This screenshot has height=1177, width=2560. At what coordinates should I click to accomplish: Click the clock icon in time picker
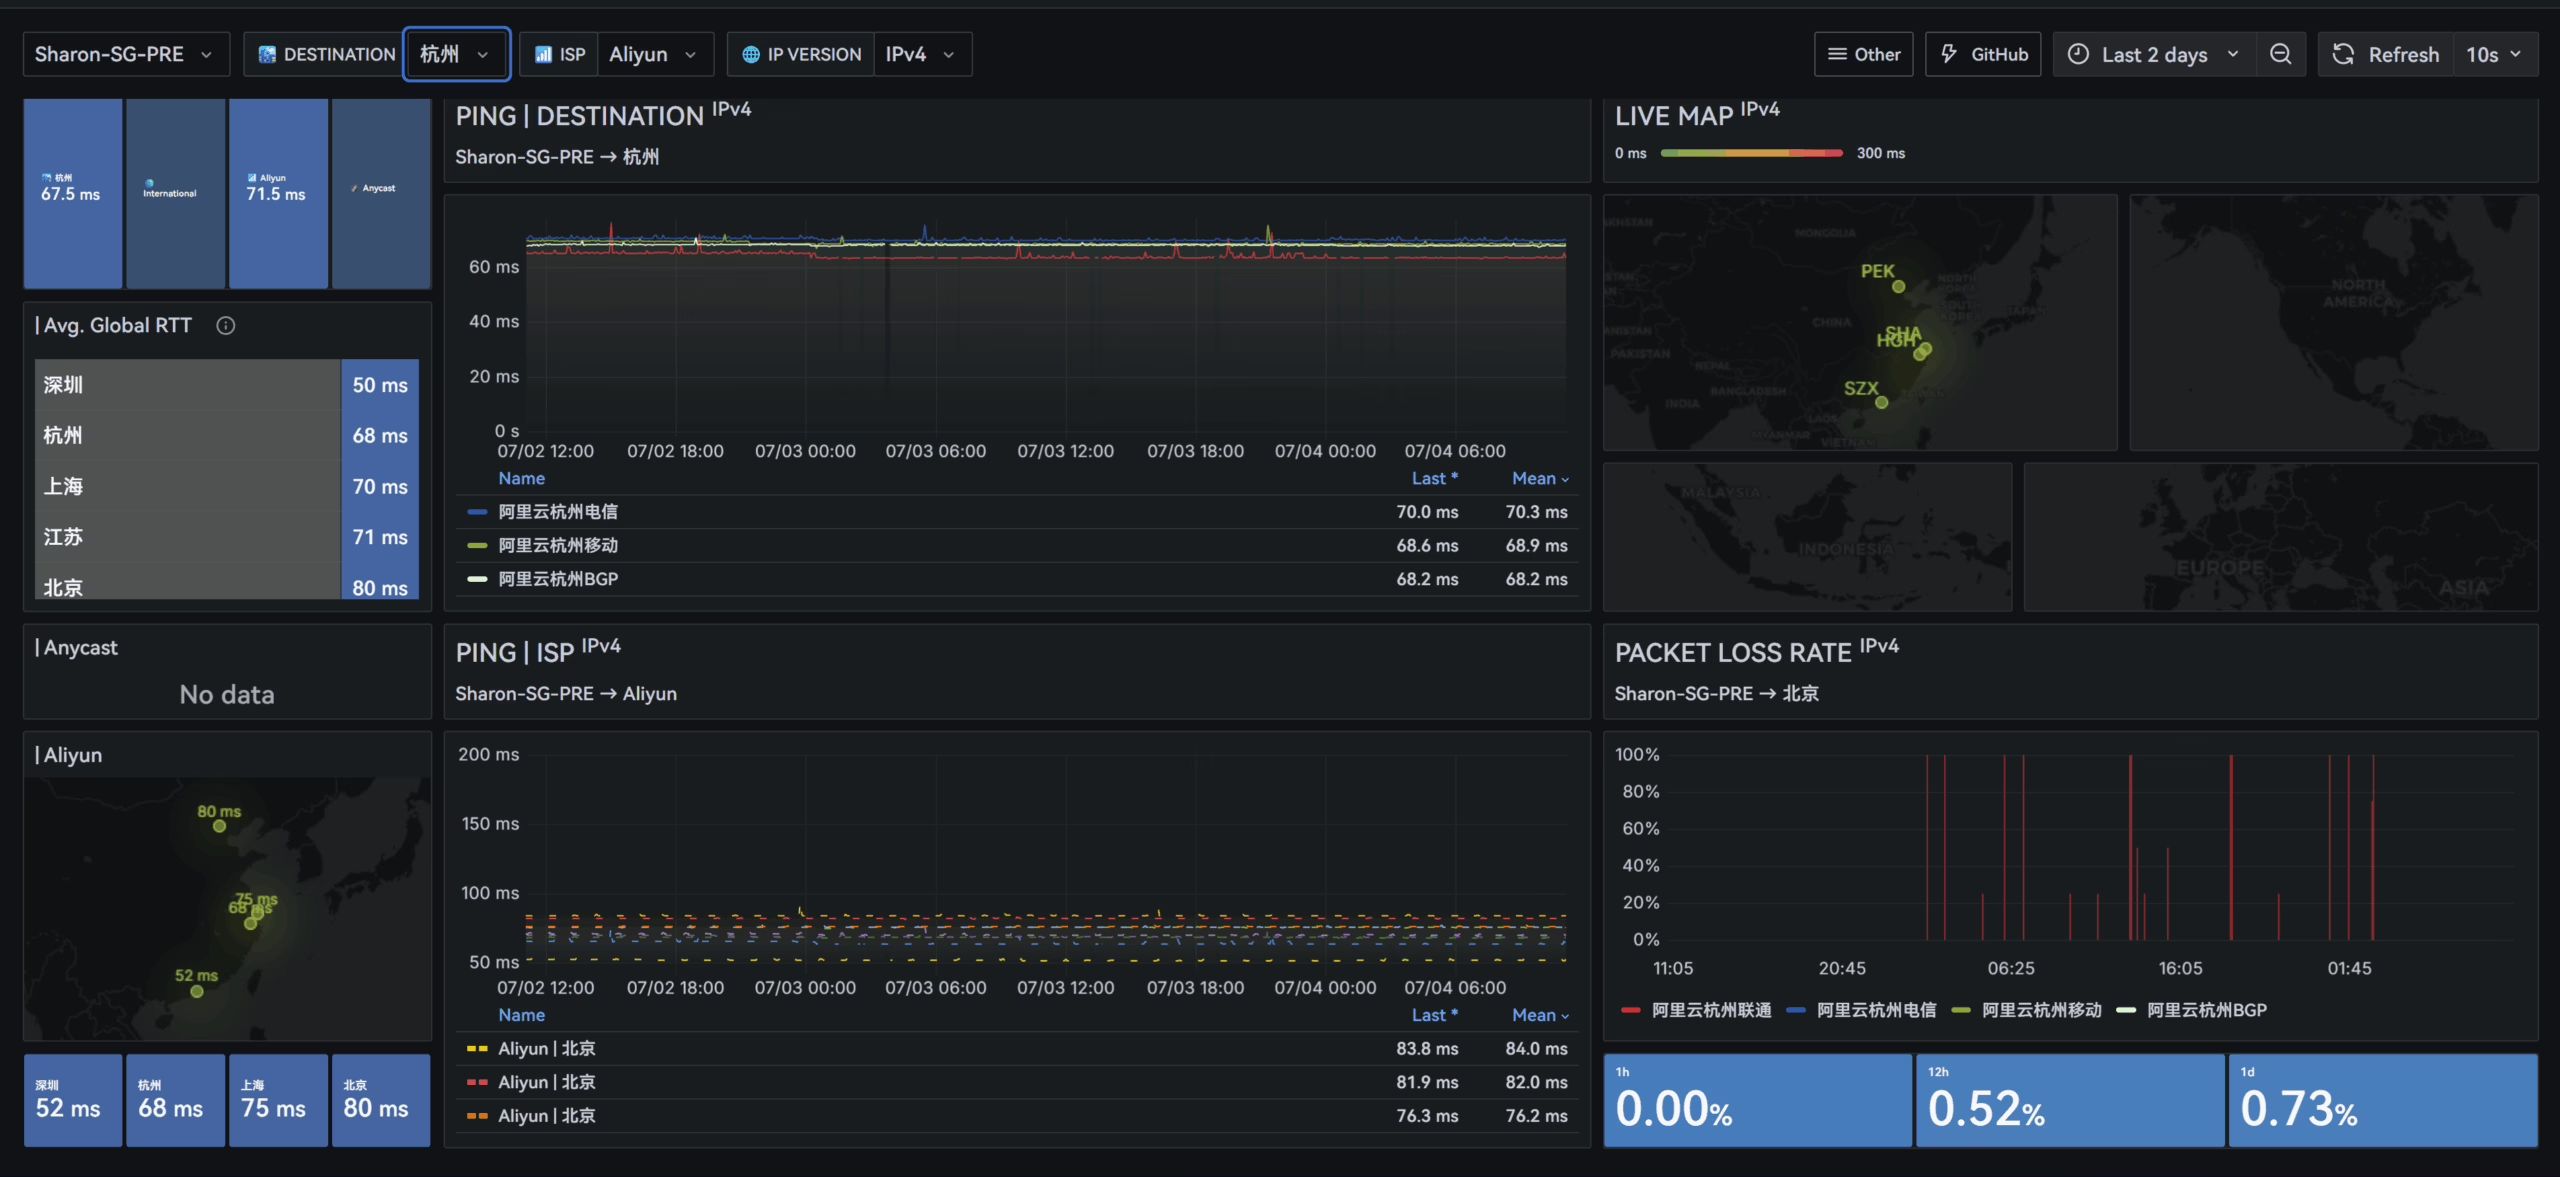point(2078,54)
